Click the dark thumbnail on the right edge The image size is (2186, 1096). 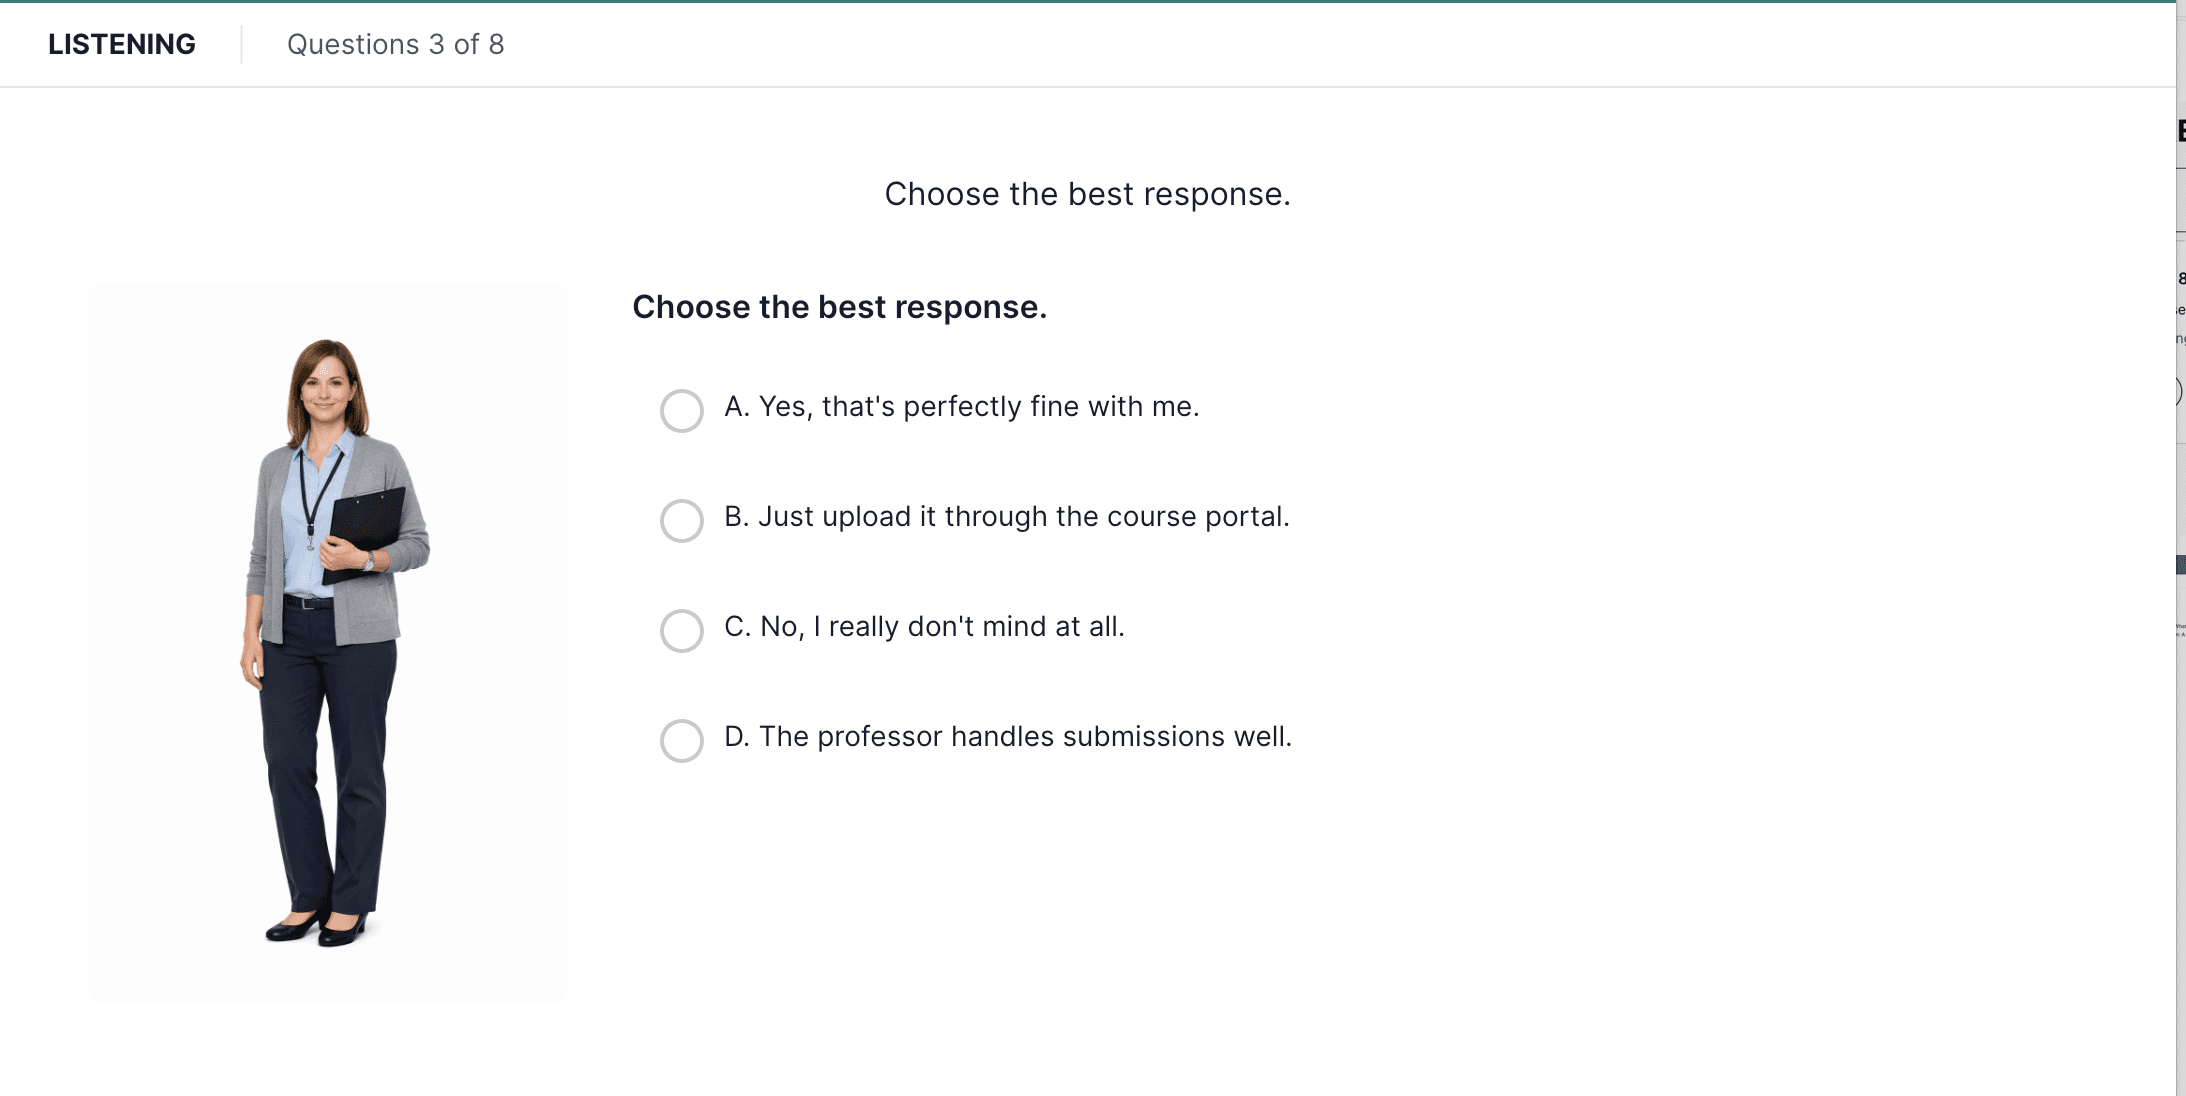click(2182, 565)
